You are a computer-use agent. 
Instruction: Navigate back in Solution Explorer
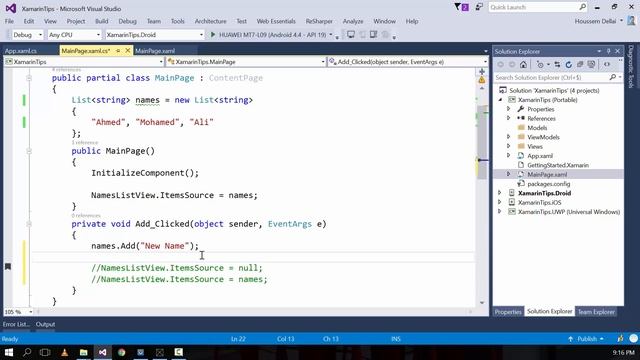point(500,64)
